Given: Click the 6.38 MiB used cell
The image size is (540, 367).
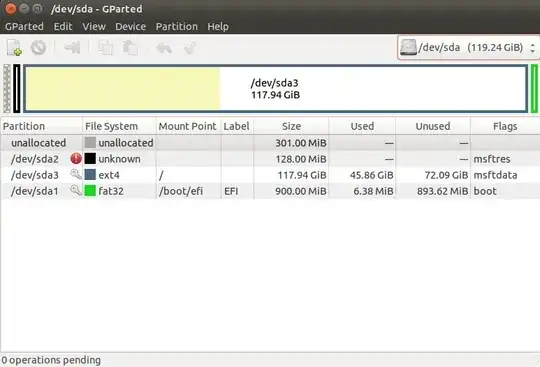Looking at the screenshot, I should click(373, 191).
